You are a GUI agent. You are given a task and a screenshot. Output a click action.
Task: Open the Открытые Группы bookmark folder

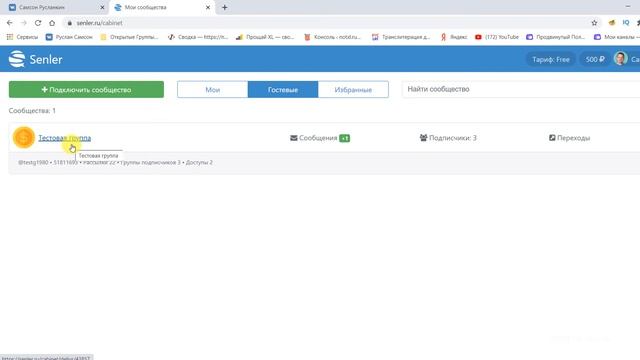129,37
